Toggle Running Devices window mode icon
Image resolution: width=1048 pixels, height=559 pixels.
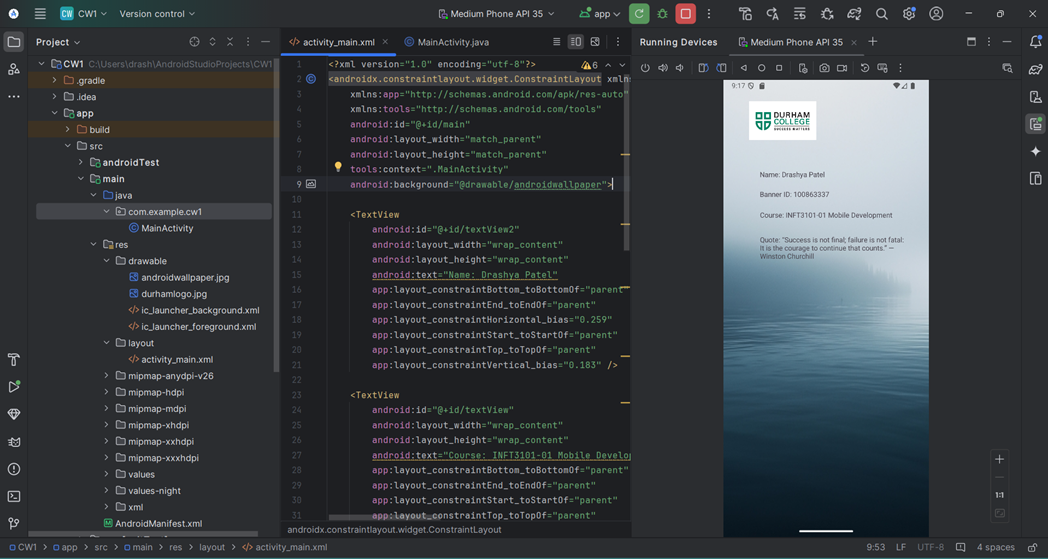click(971, 41)
